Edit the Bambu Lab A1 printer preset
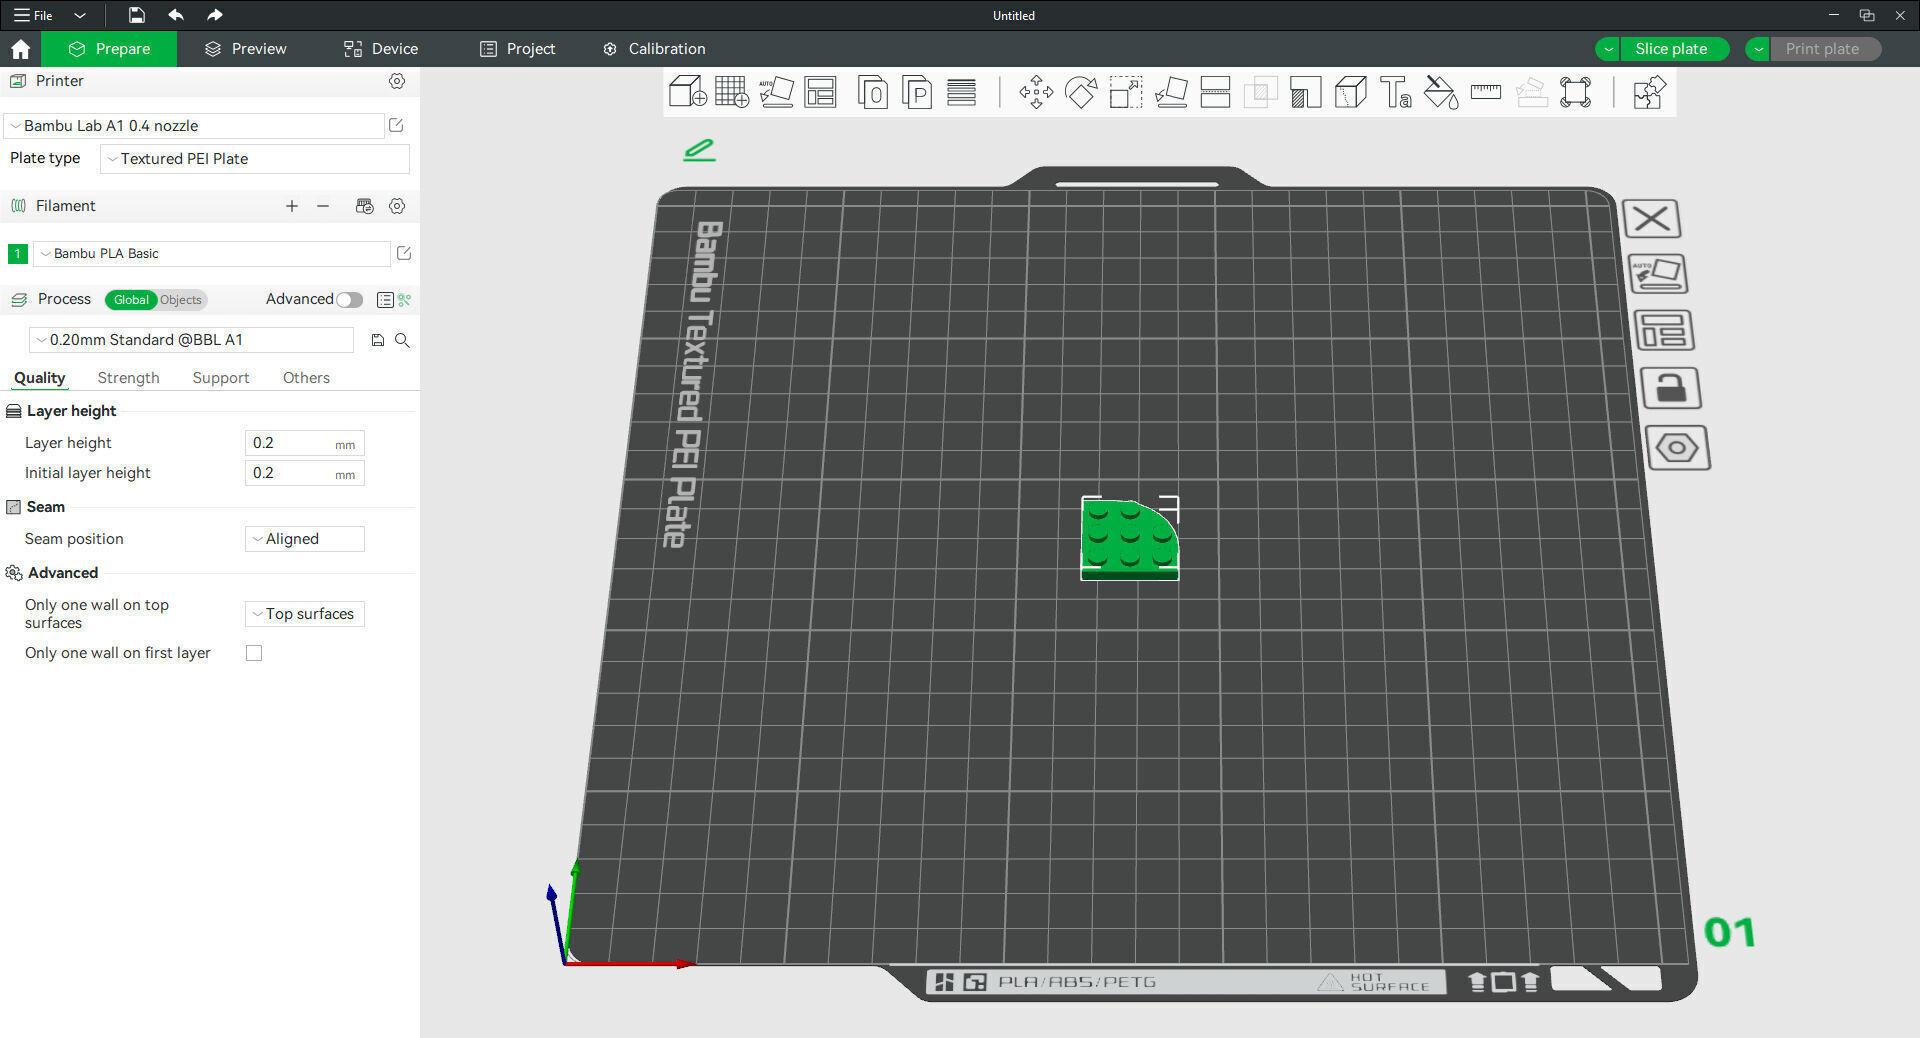 click(396, 125)
